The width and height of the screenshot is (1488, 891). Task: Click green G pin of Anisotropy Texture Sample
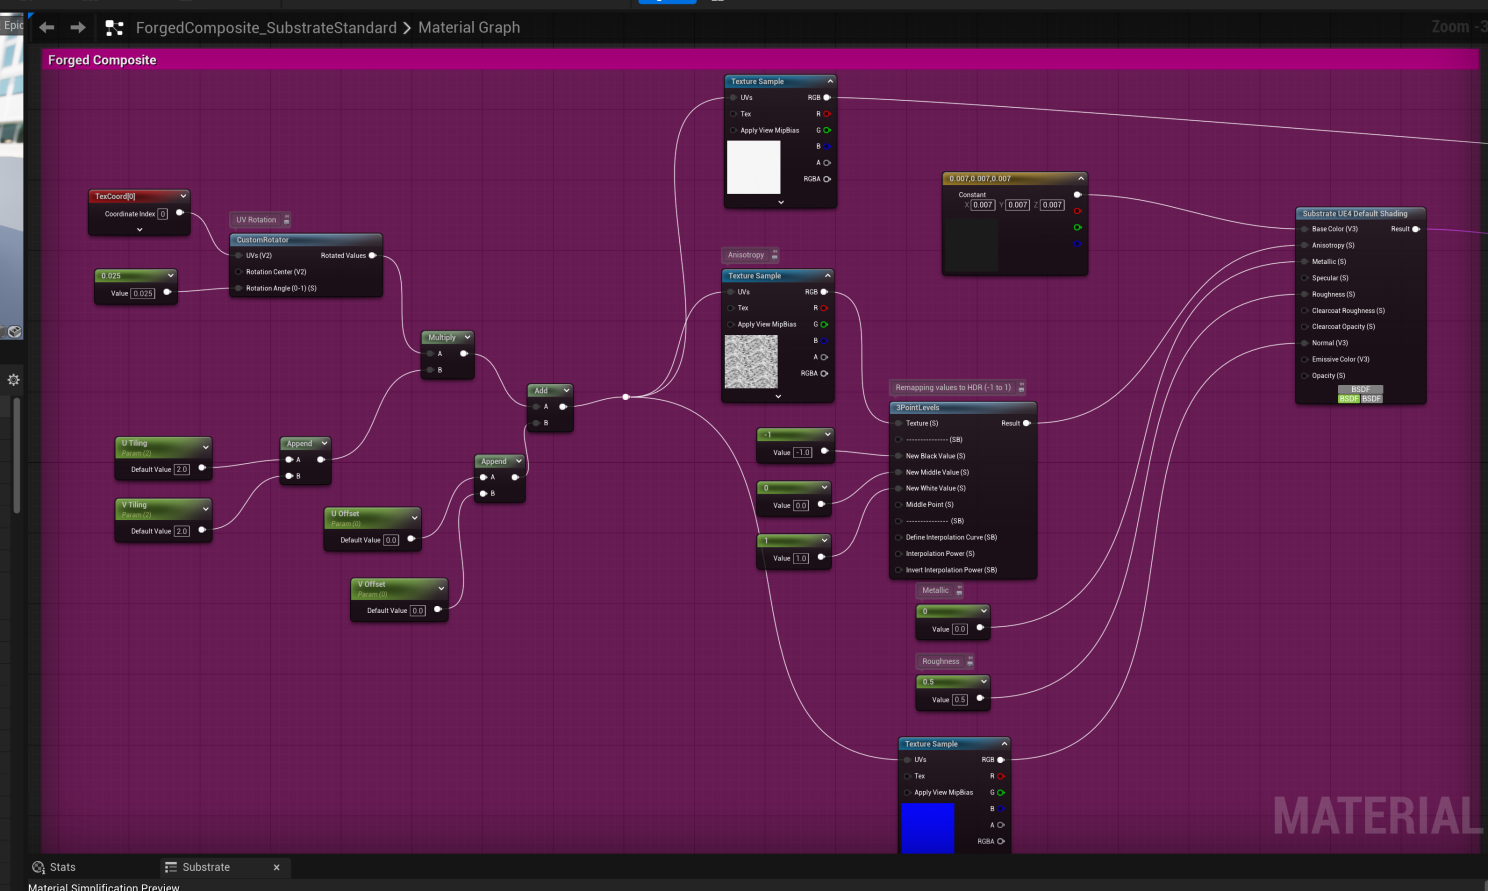pos(824,325)
